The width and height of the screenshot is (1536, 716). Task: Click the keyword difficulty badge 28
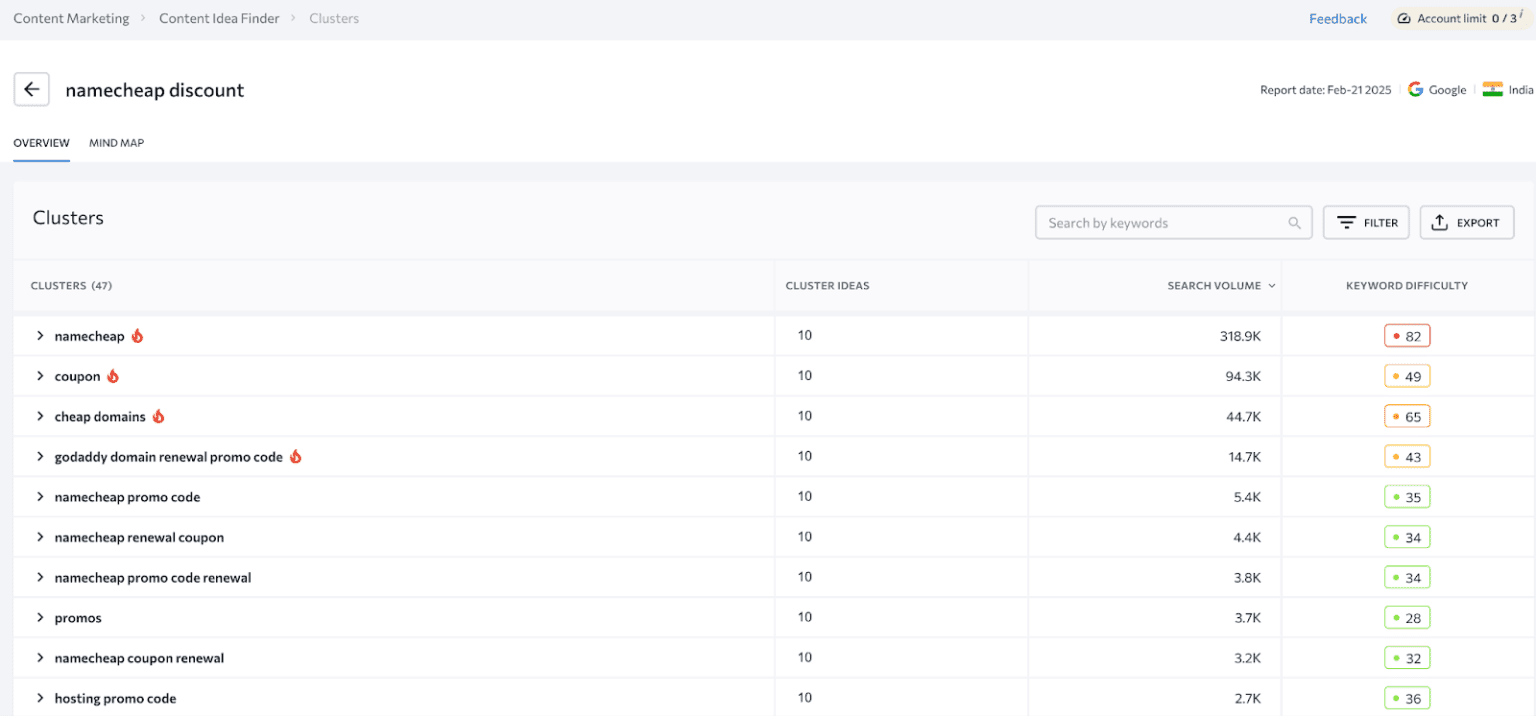pos(1407,618)
